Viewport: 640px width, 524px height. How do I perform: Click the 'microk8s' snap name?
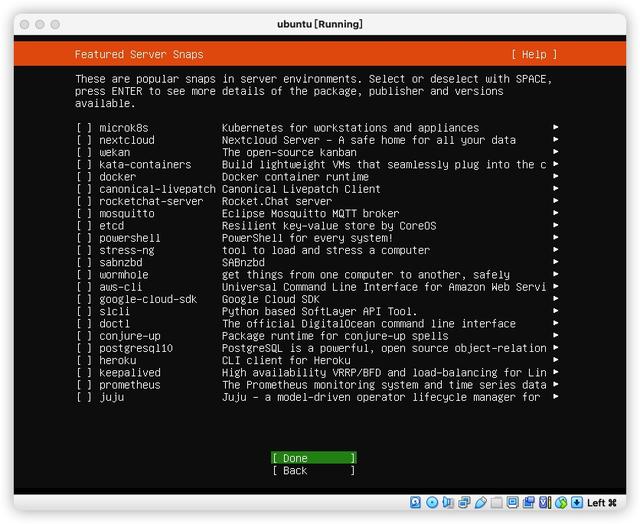[124, 128]
